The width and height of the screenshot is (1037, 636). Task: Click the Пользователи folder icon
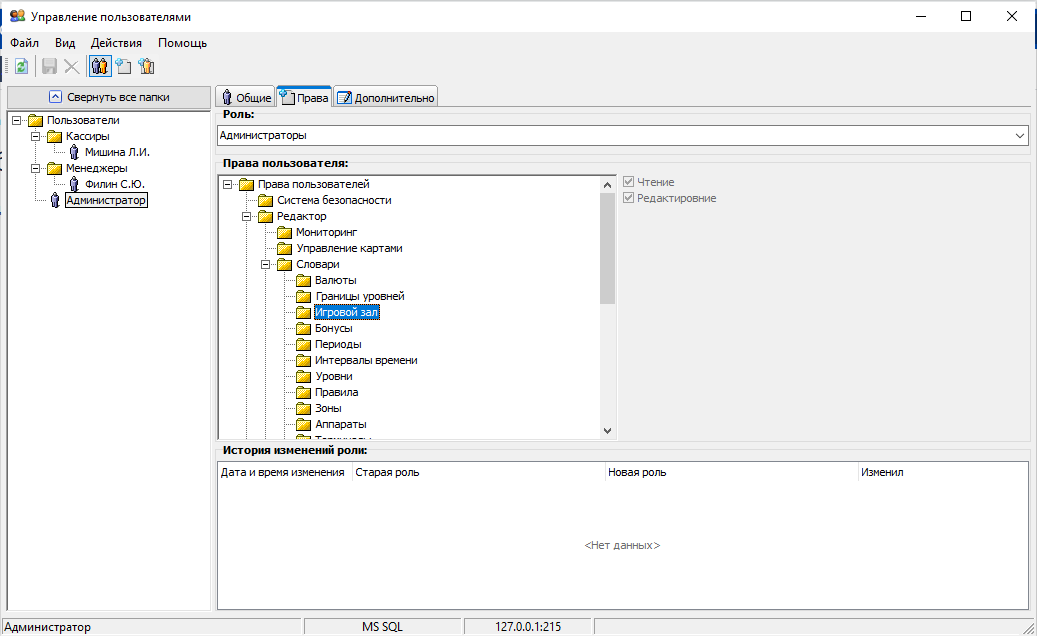(x=36, y=120)
